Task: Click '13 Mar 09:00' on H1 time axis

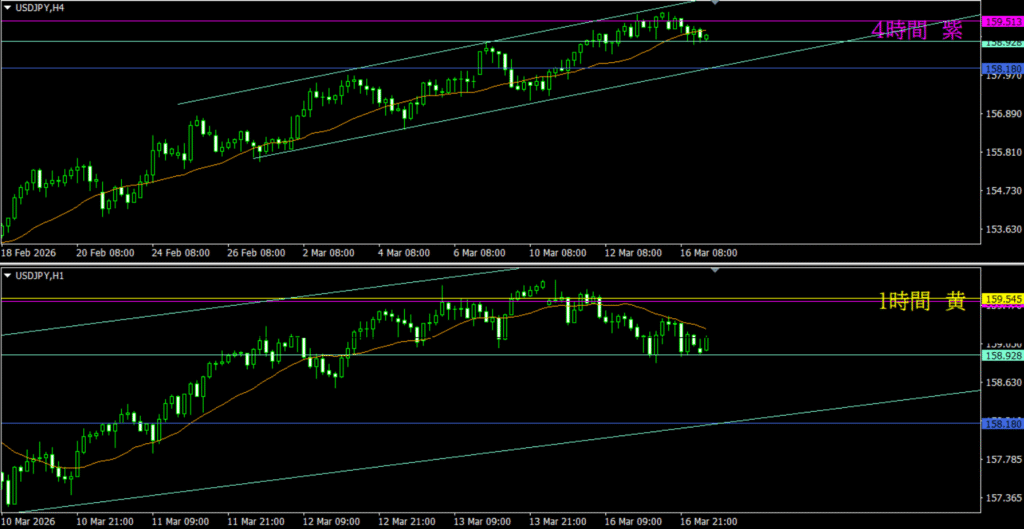Action: [481, 521]
